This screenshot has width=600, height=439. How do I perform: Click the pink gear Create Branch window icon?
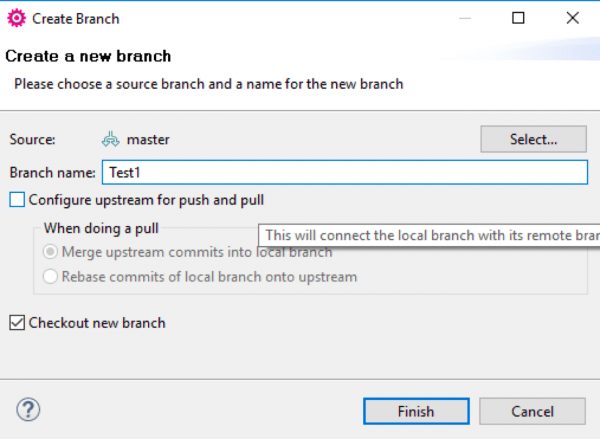pos(16,18)
